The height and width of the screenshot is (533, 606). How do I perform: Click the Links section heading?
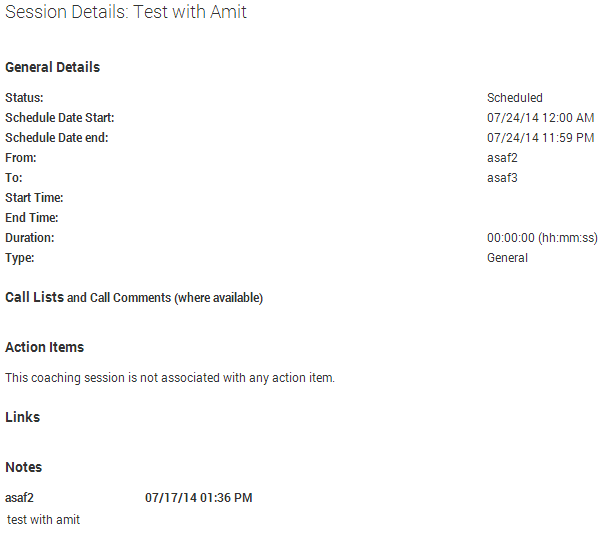tap(22, 417)
